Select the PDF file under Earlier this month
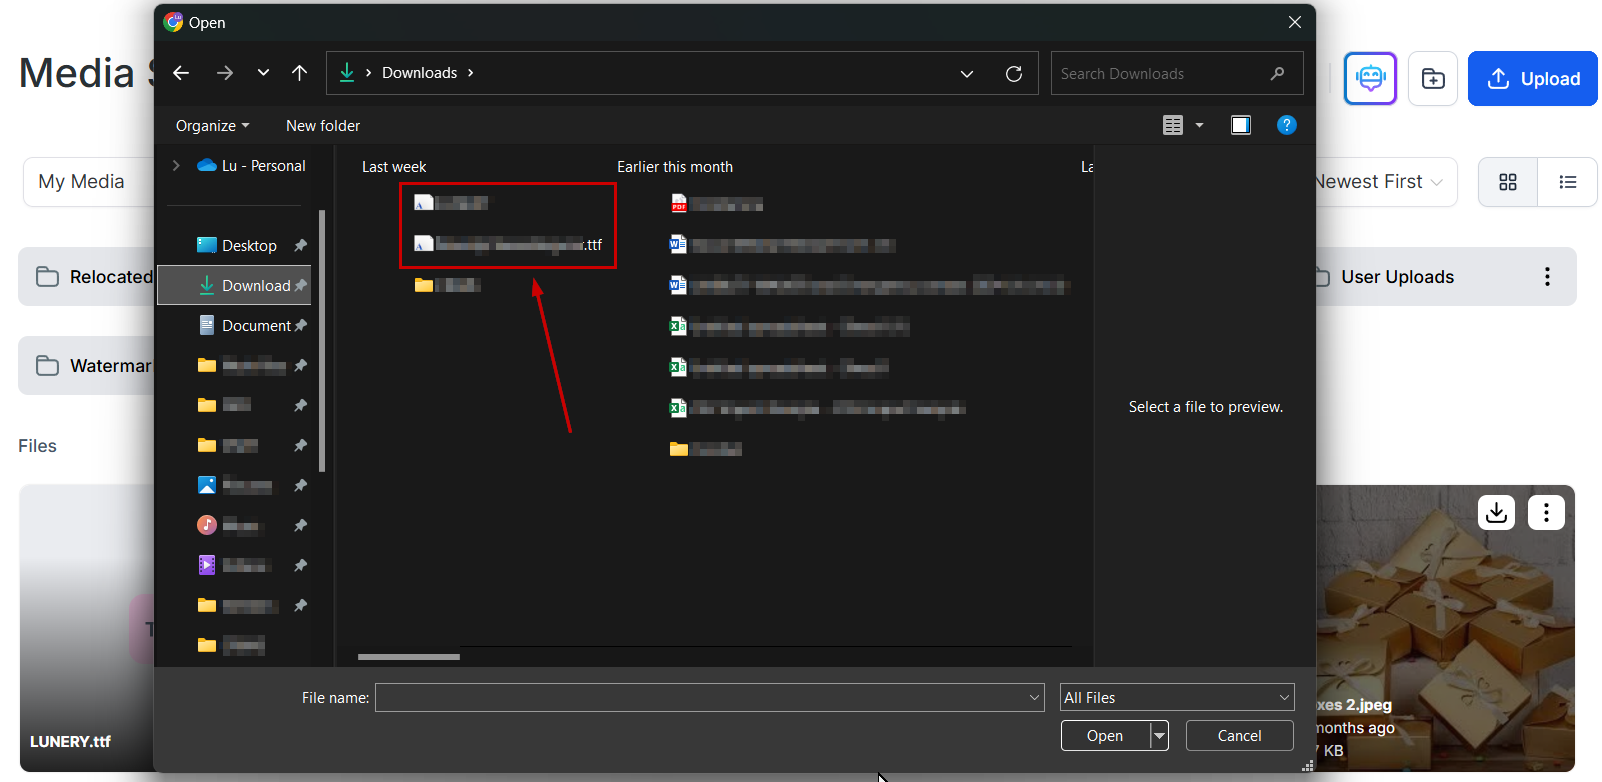 click(717, 204)
